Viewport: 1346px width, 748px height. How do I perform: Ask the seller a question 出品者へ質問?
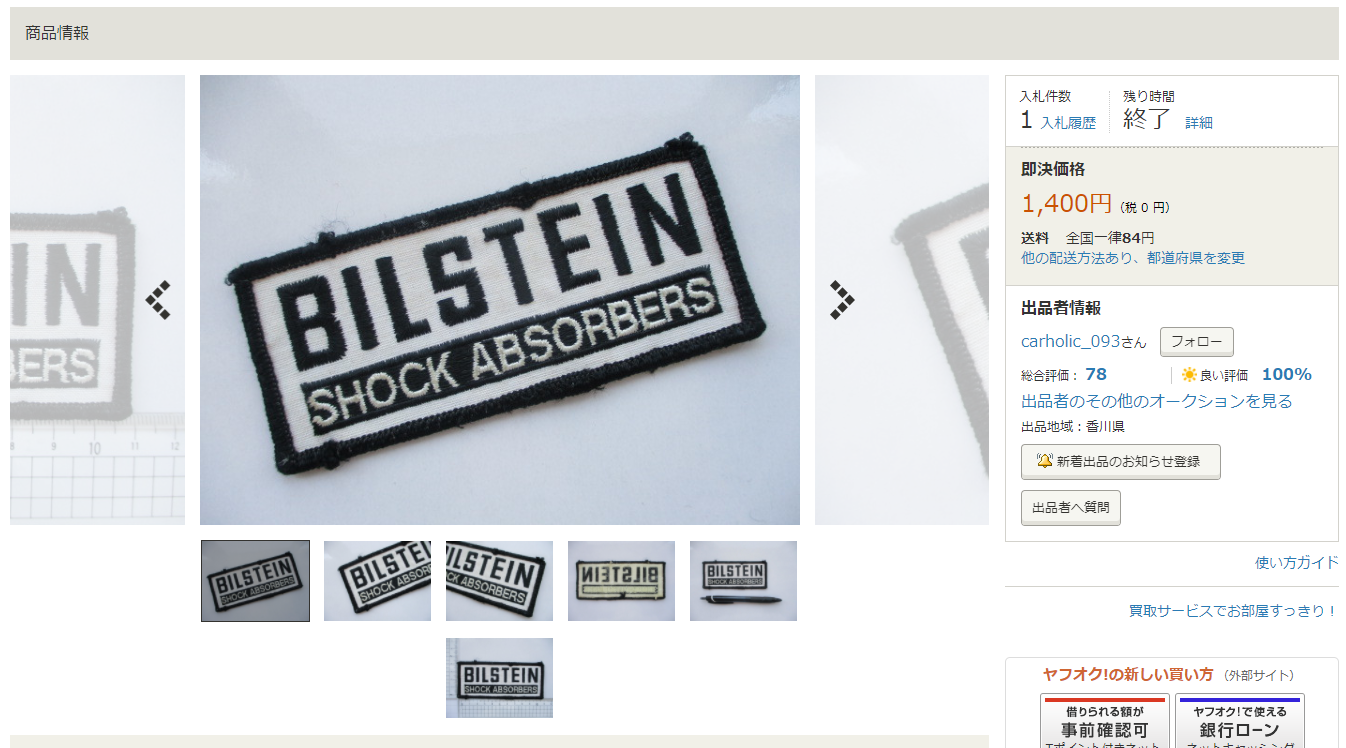pyautogui.click(x=1071, y=508)
